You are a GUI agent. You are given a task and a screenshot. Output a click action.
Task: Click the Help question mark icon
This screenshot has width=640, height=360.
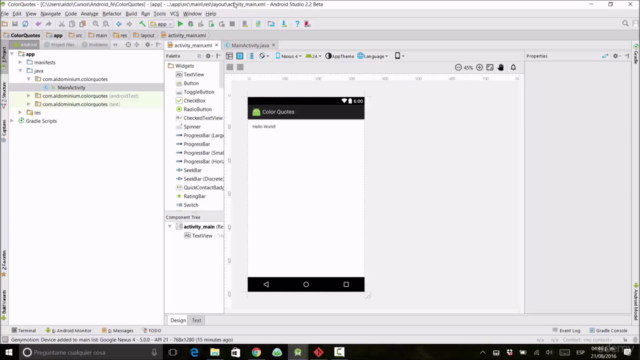tap(297, 24)
